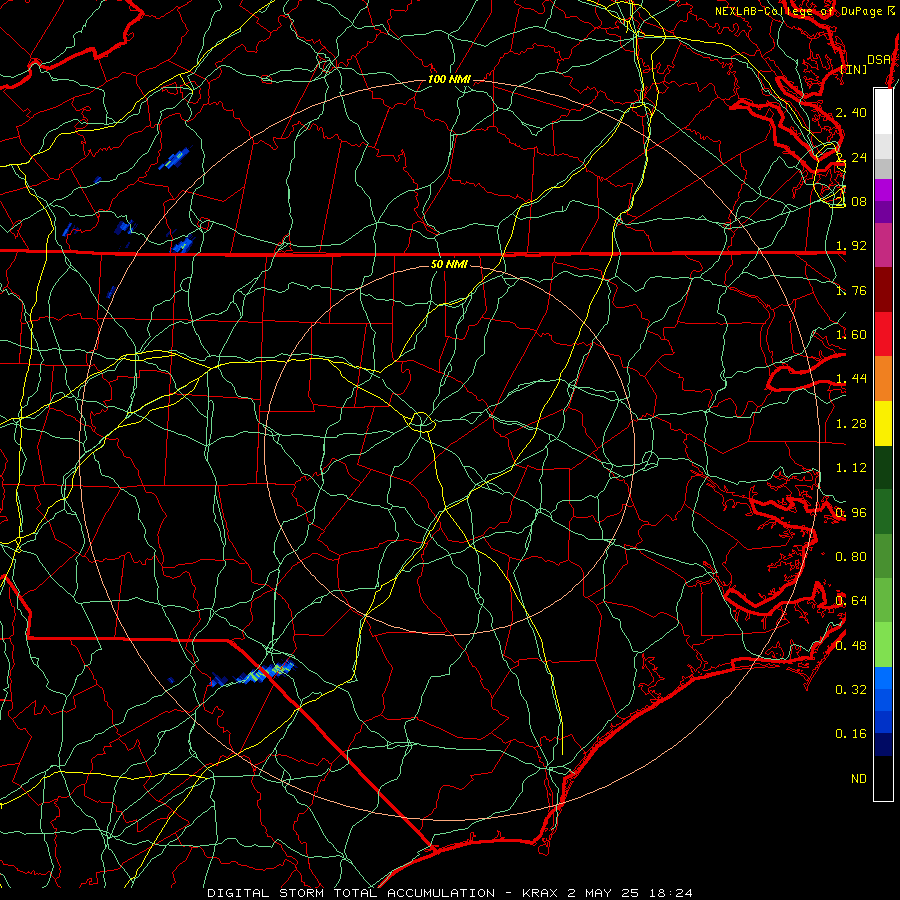Pick the white swatch atop the legend

[883, 112]
